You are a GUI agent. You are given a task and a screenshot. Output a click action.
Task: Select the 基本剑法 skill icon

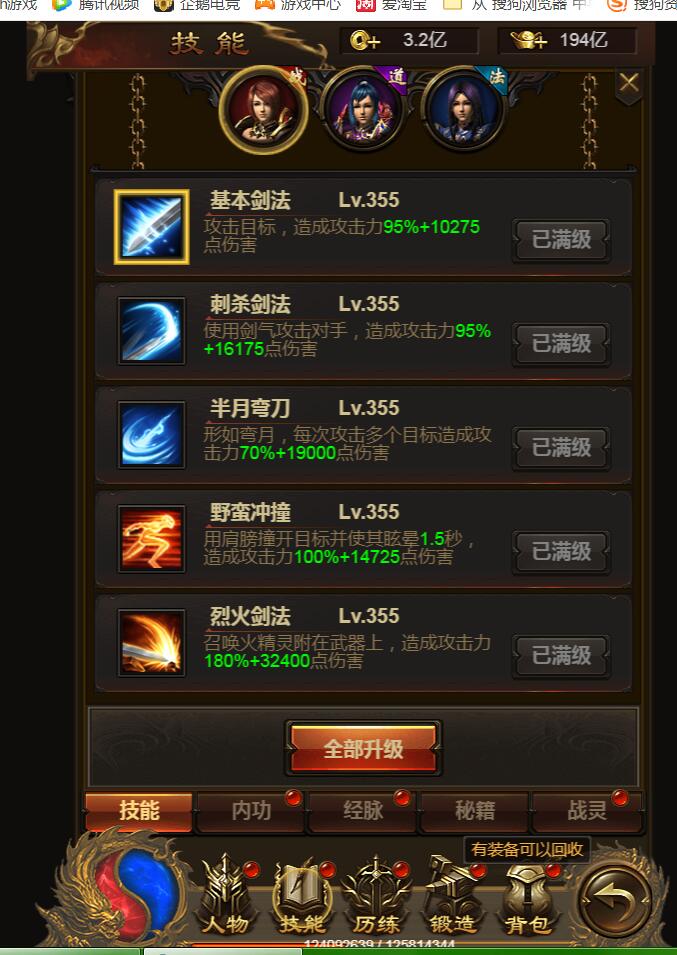(152, 227)
